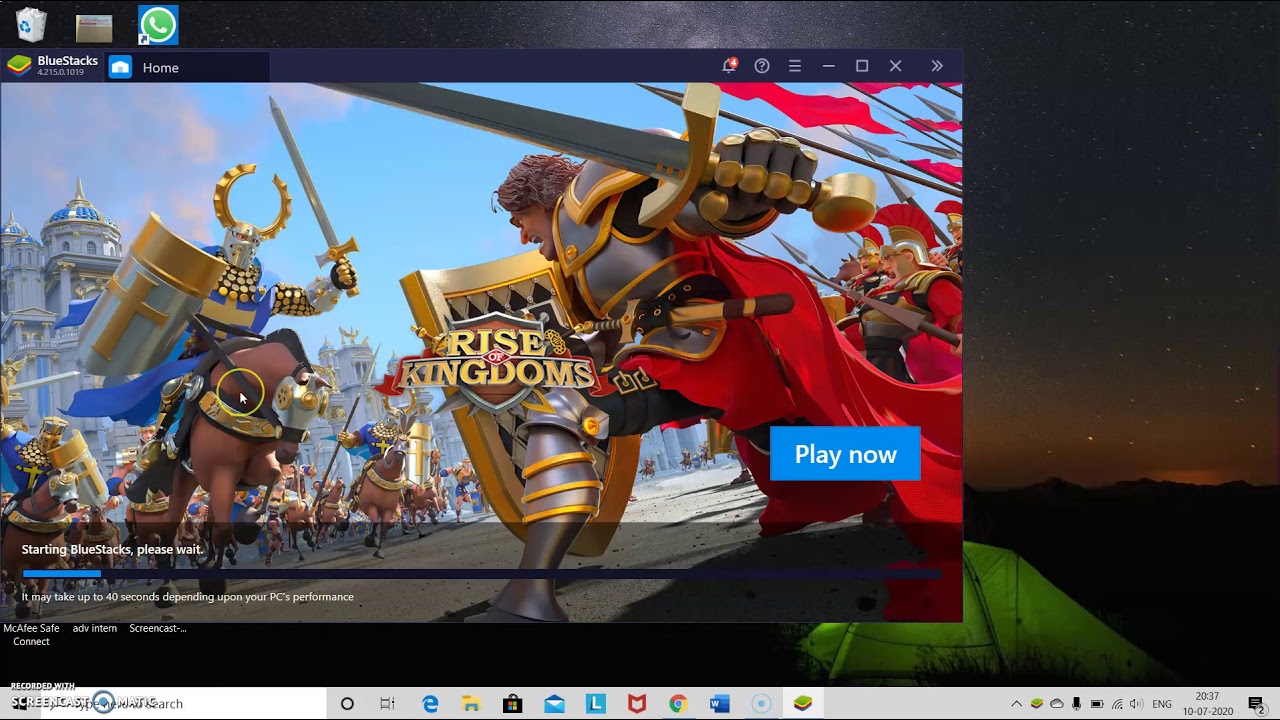Maximize the BlueStacks window
1280x720 pixels.
coord(862,66)
